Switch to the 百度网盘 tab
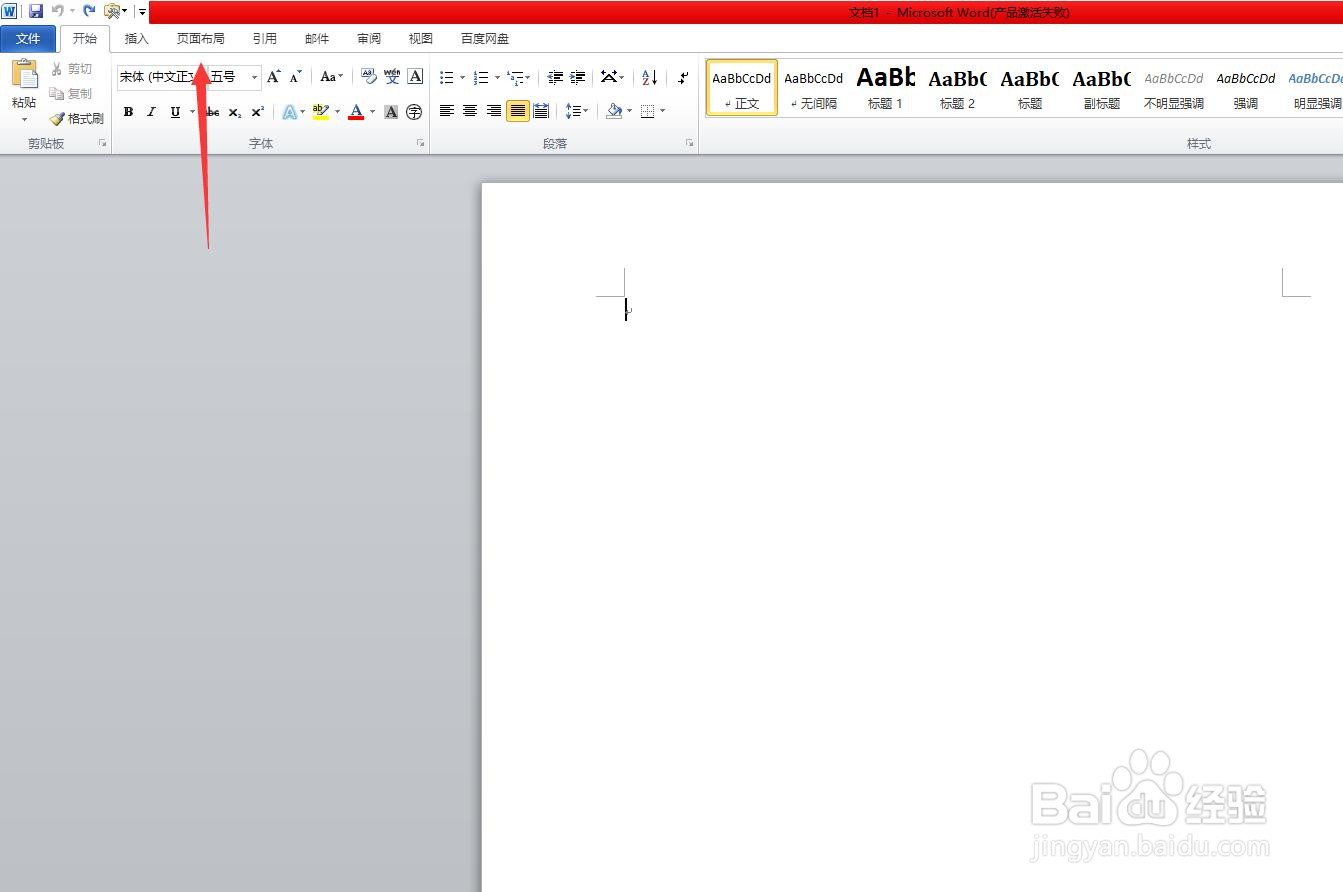Image resolution: width=1343 pixels, height=892 pixels. click(485, 39)
